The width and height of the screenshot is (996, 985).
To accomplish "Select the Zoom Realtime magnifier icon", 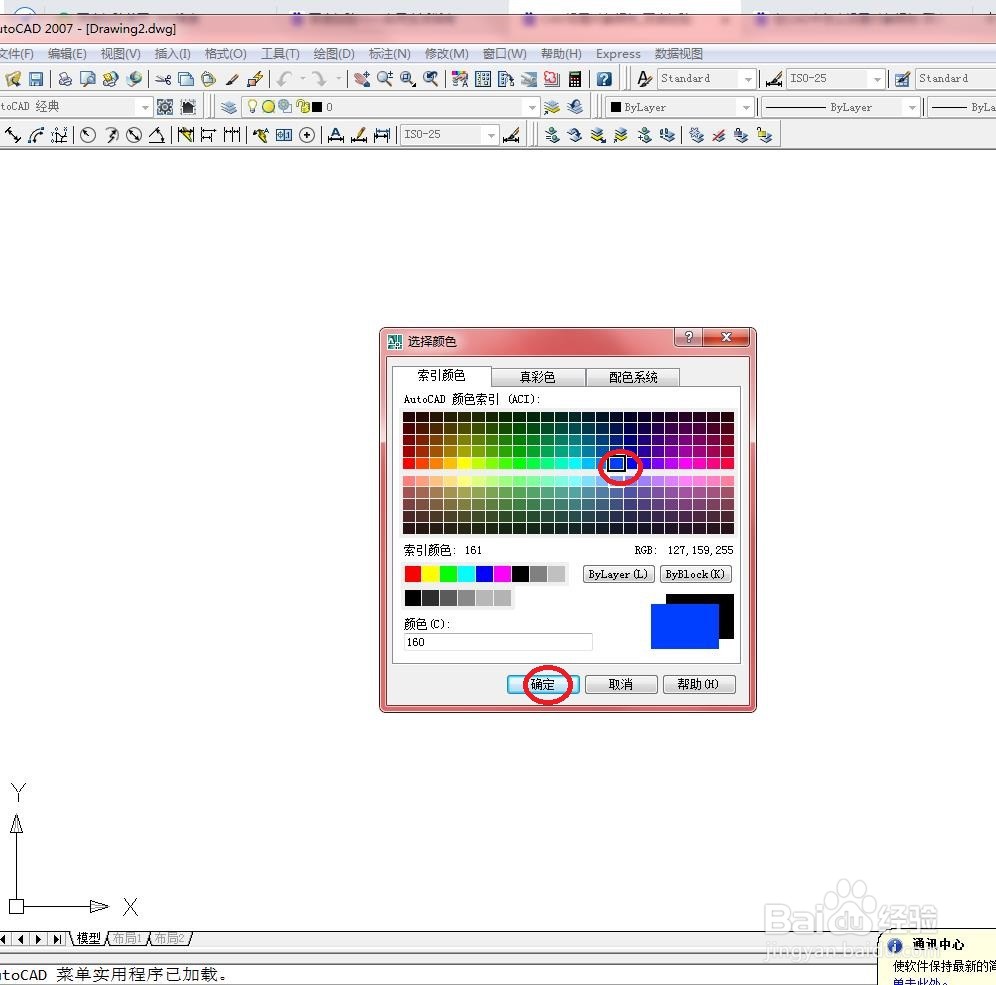I will 385,79.
